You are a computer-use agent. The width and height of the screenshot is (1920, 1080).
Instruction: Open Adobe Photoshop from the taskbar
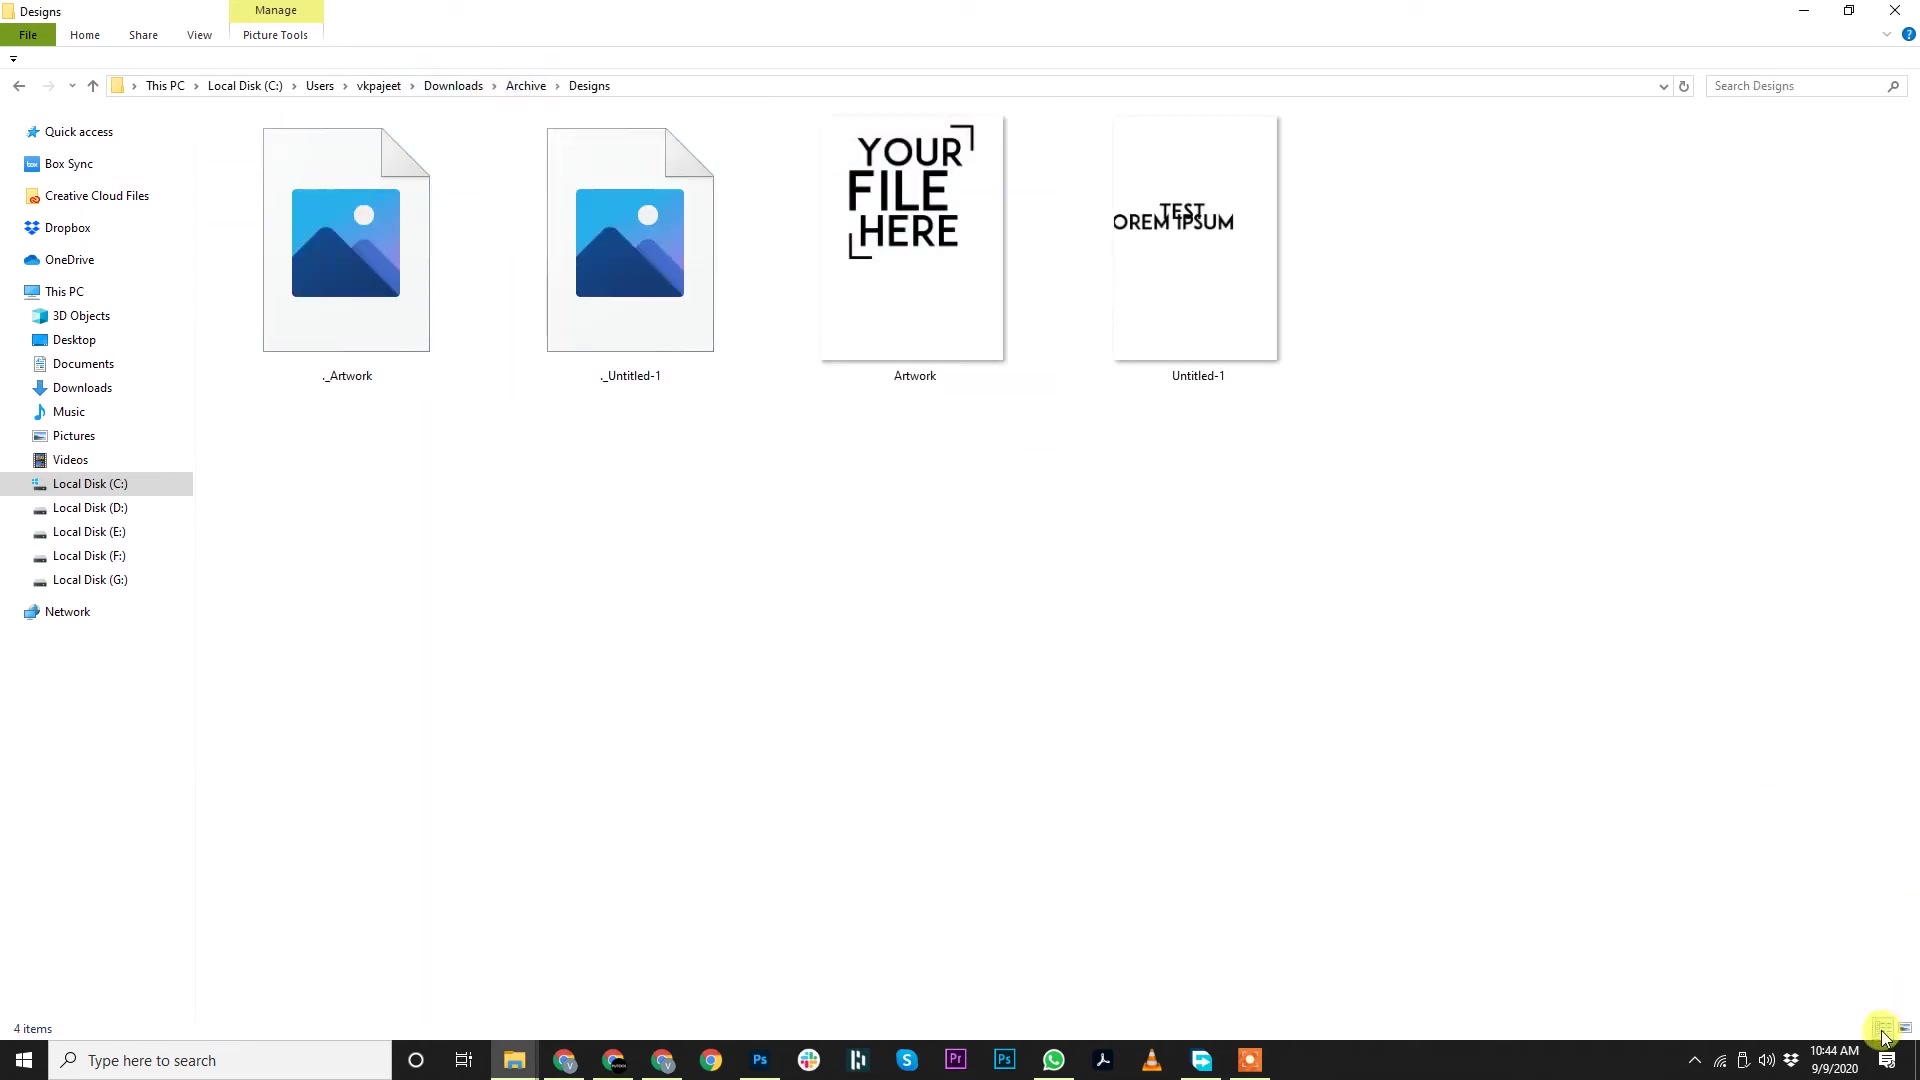tap(760, 1060)
